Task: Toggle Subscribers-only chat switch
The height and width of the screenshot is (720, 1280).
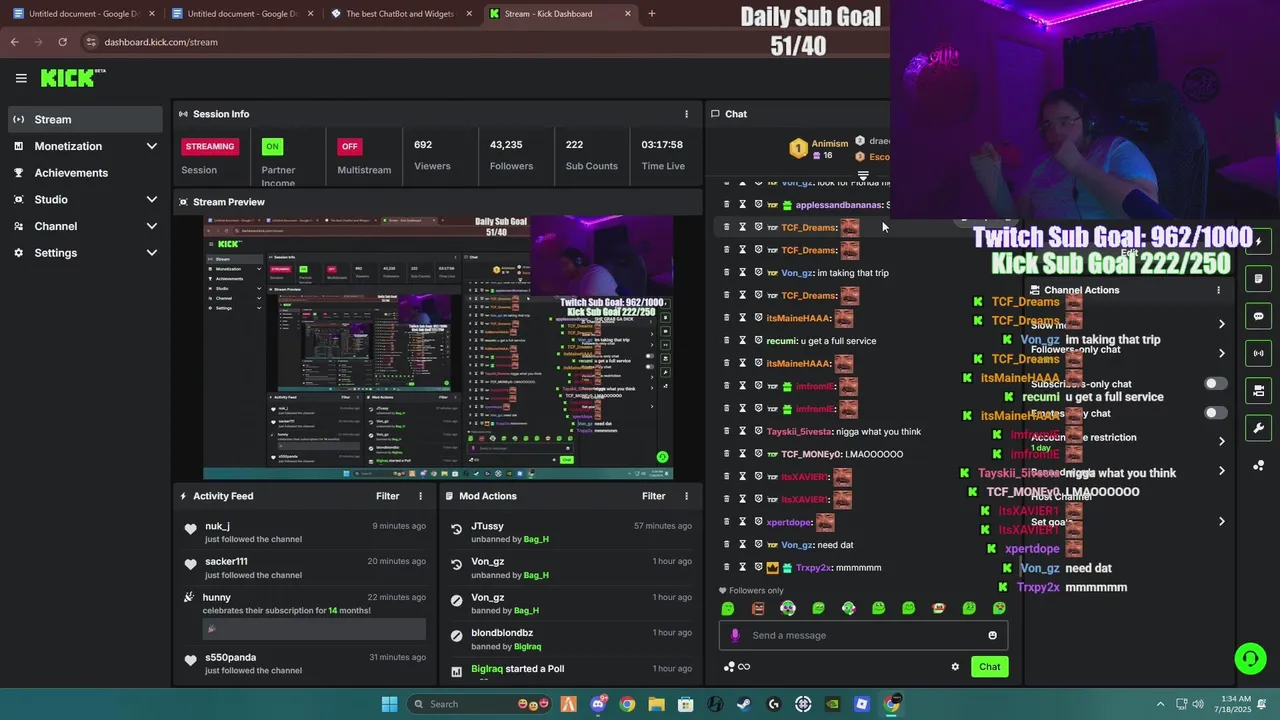Action: pyautogui.click(x=1215, y=383)
